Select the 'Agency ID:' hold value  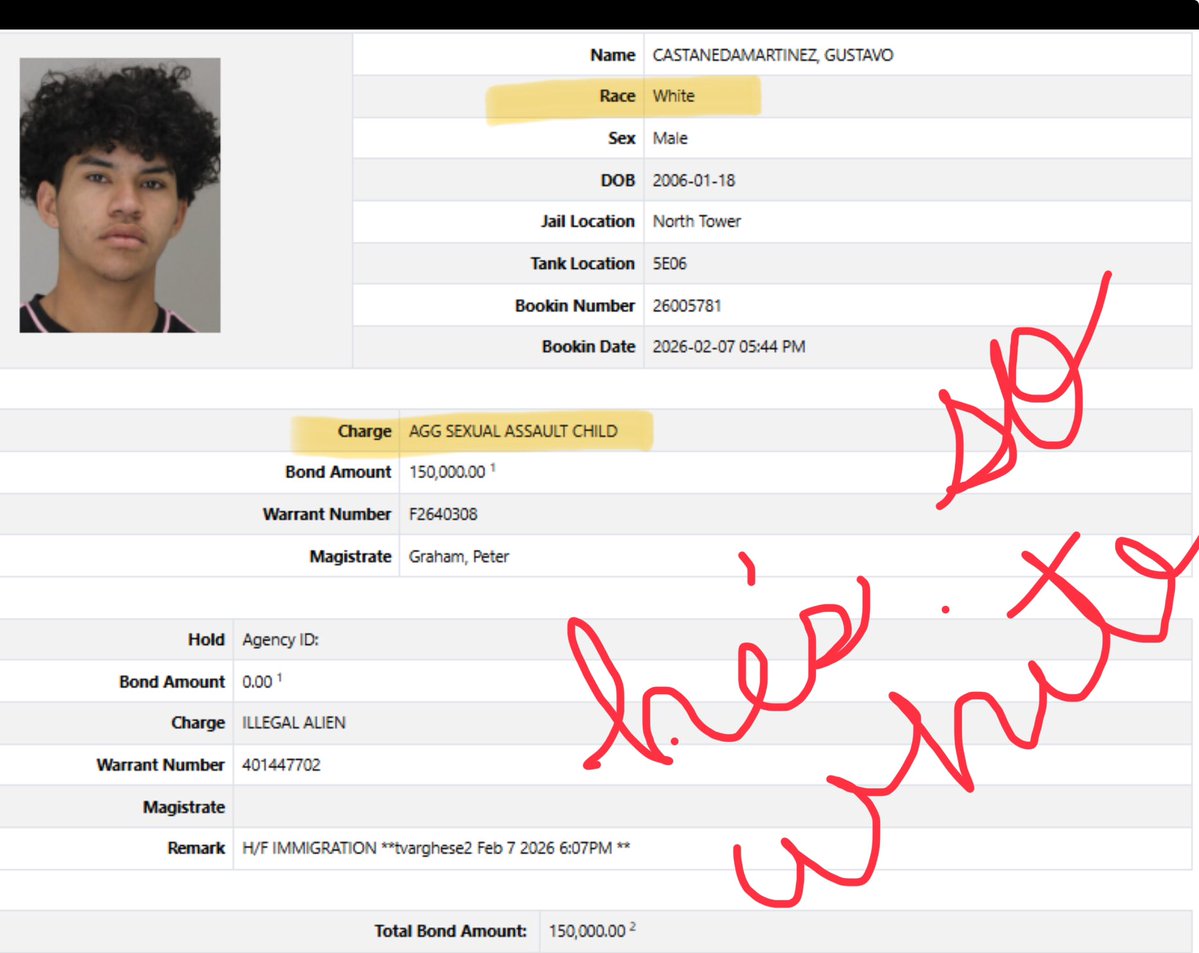281,640
